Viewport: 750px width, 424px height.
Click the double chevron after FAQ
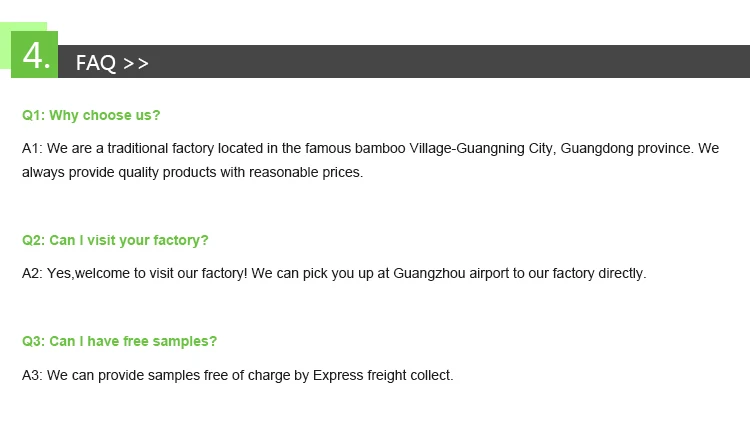(x=136, y=64)
